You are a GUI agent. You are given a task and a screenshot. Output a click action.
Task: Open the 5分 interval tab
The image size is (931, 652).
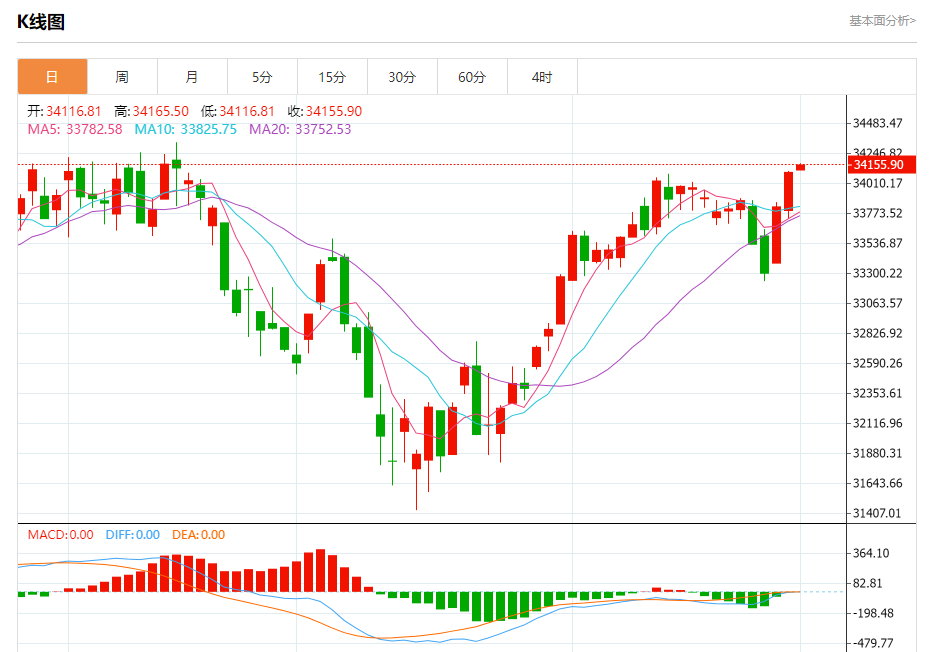coord(262,77)
